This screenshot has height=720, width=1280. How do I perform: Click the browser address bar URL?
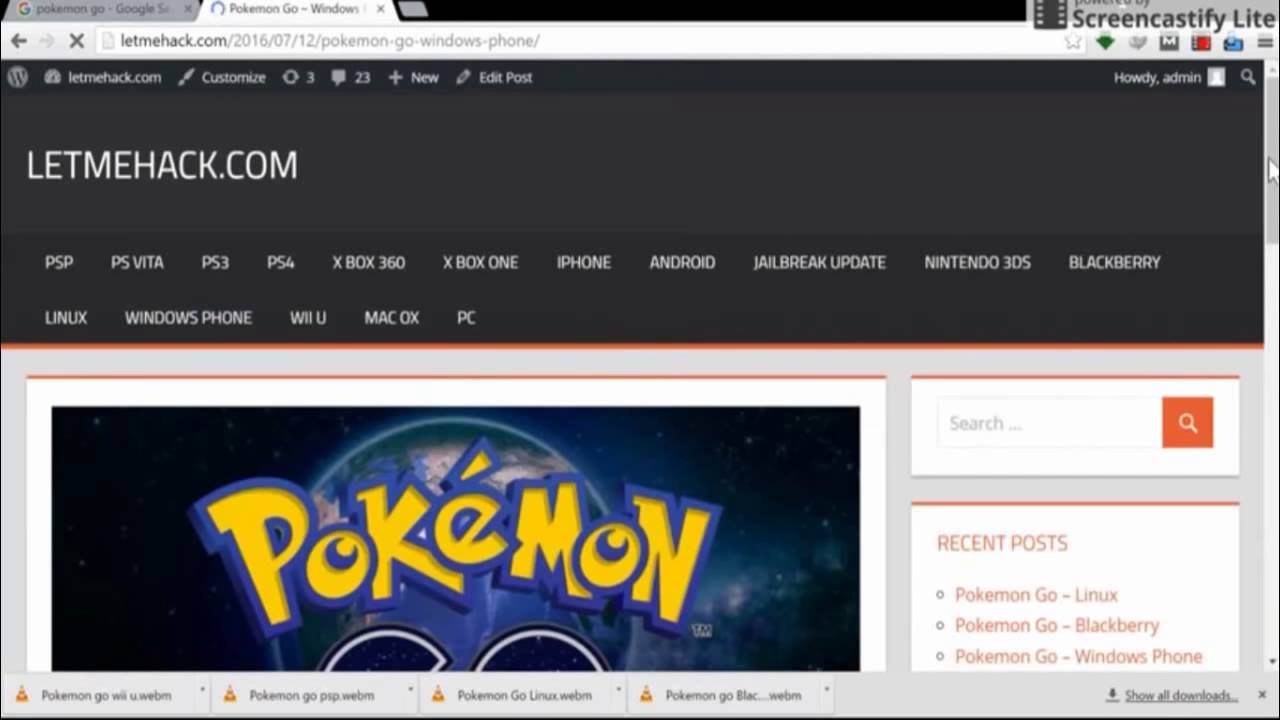pos(330,41)
